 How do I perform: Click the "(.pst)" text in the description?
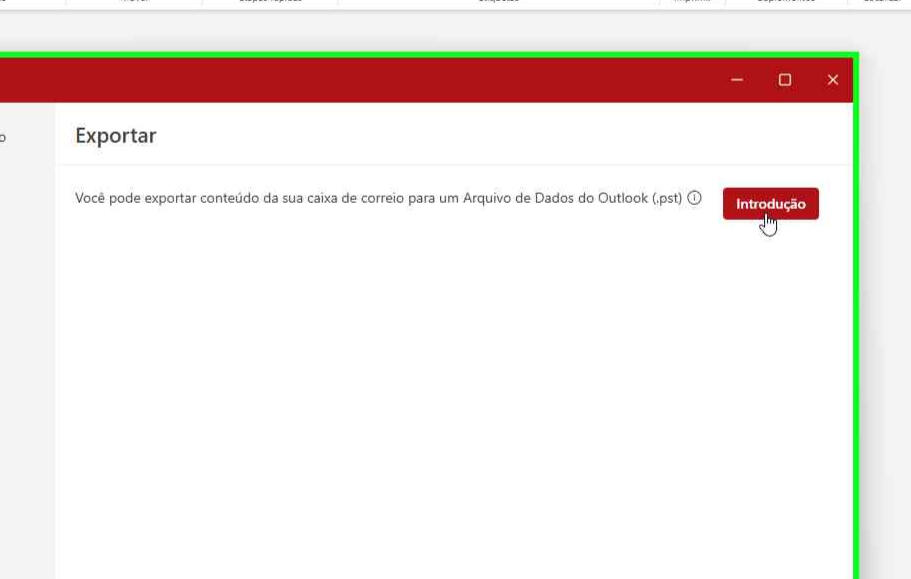click(667, 198)
